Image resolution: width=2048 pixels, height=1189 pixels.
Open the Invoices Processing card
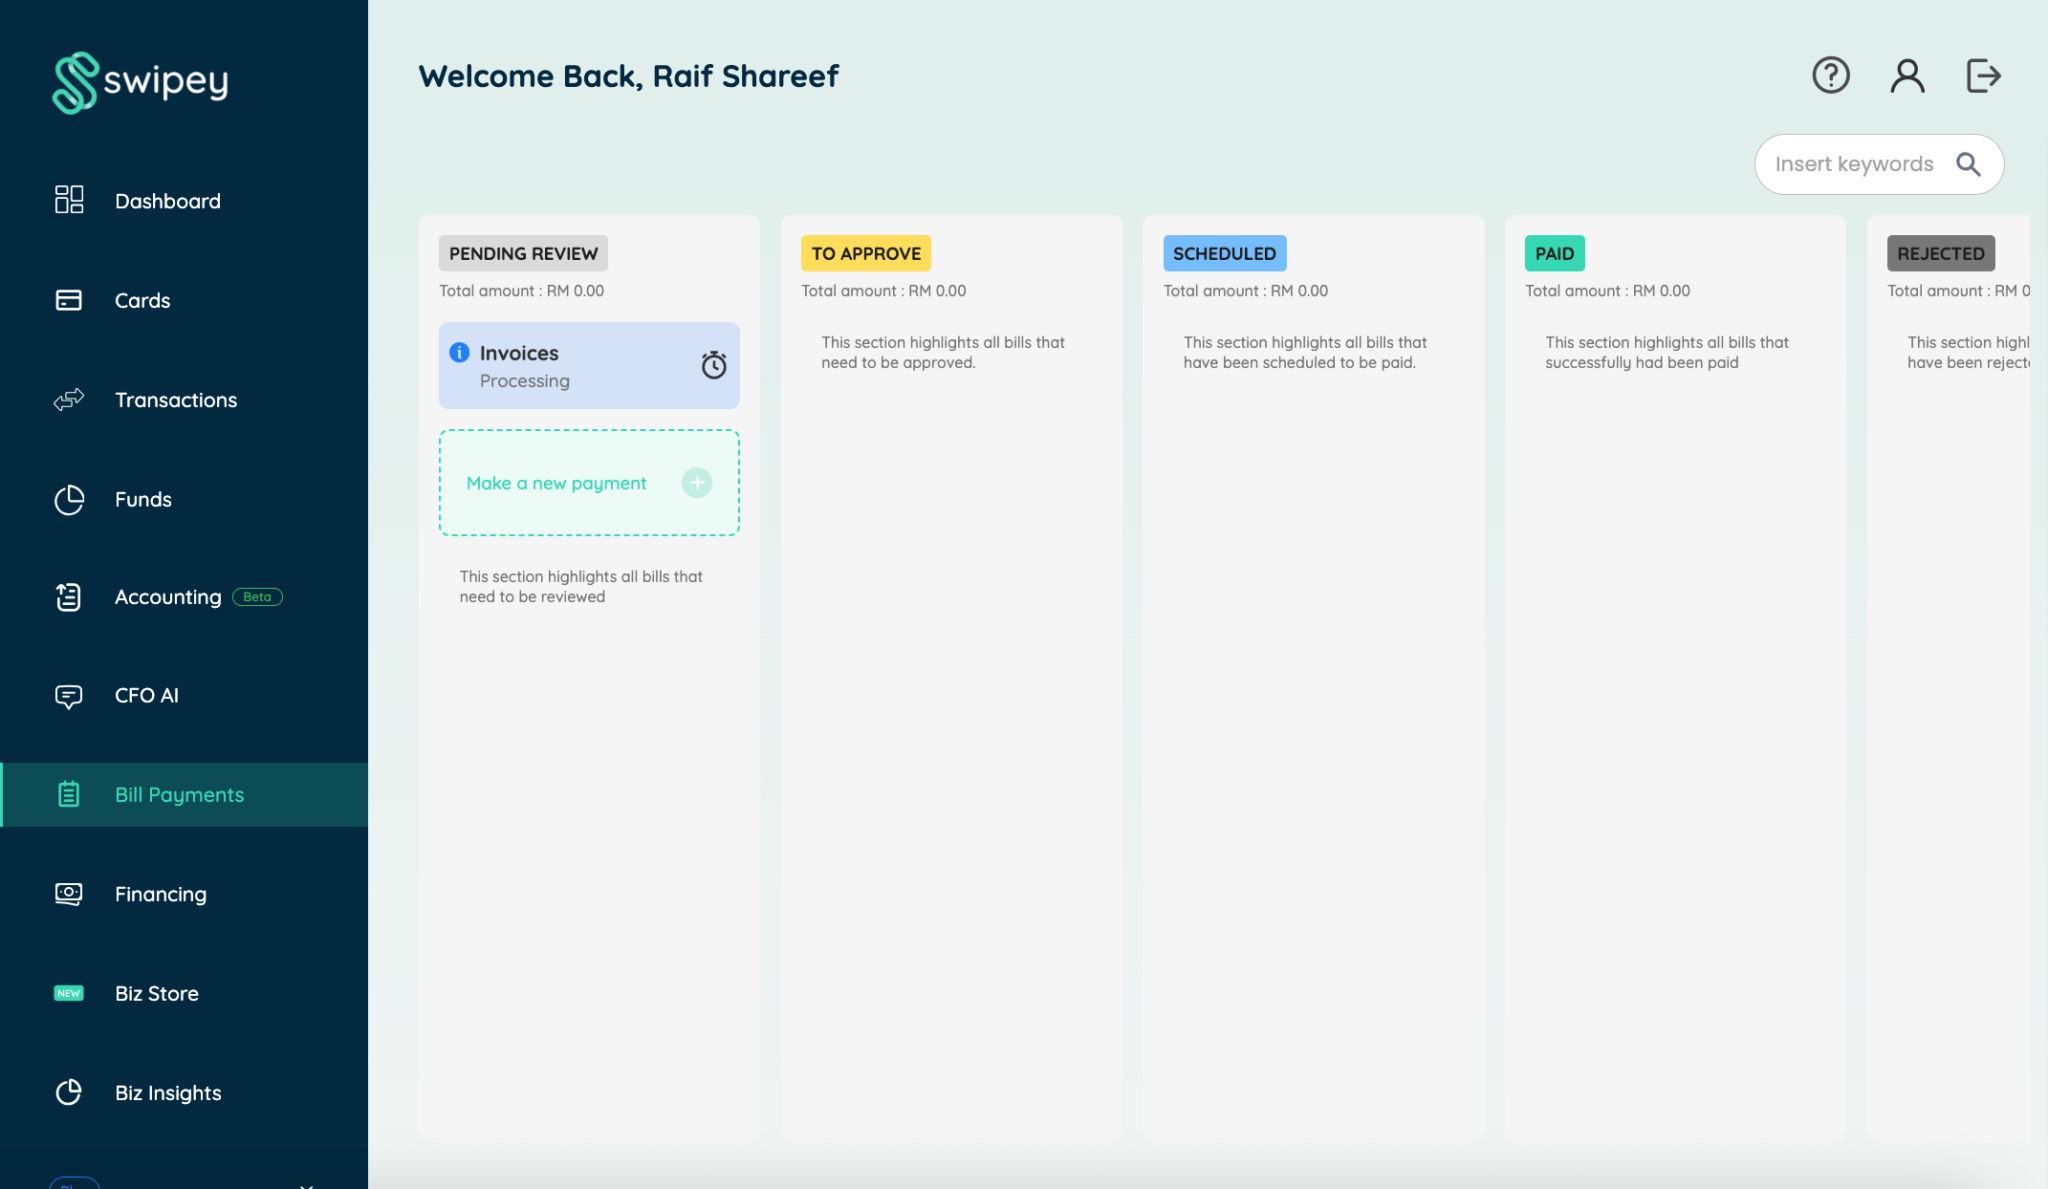(560, 365)
